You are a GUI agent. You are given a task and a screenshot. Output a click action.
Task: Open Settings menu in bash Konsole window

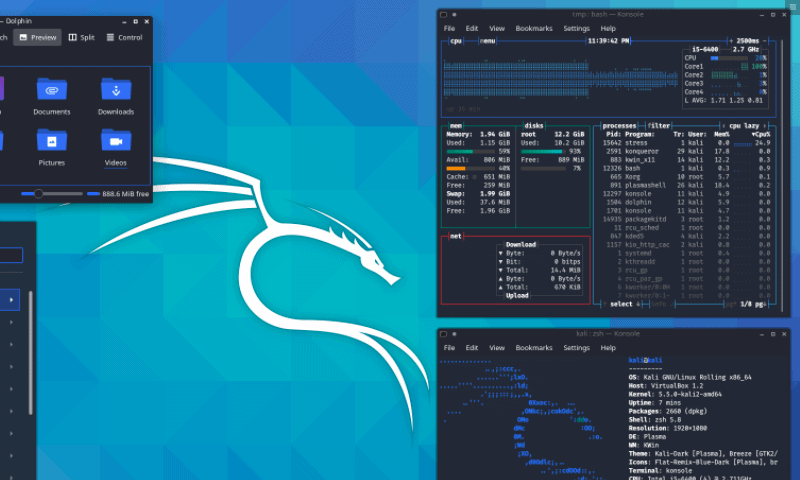coord(577,29)
